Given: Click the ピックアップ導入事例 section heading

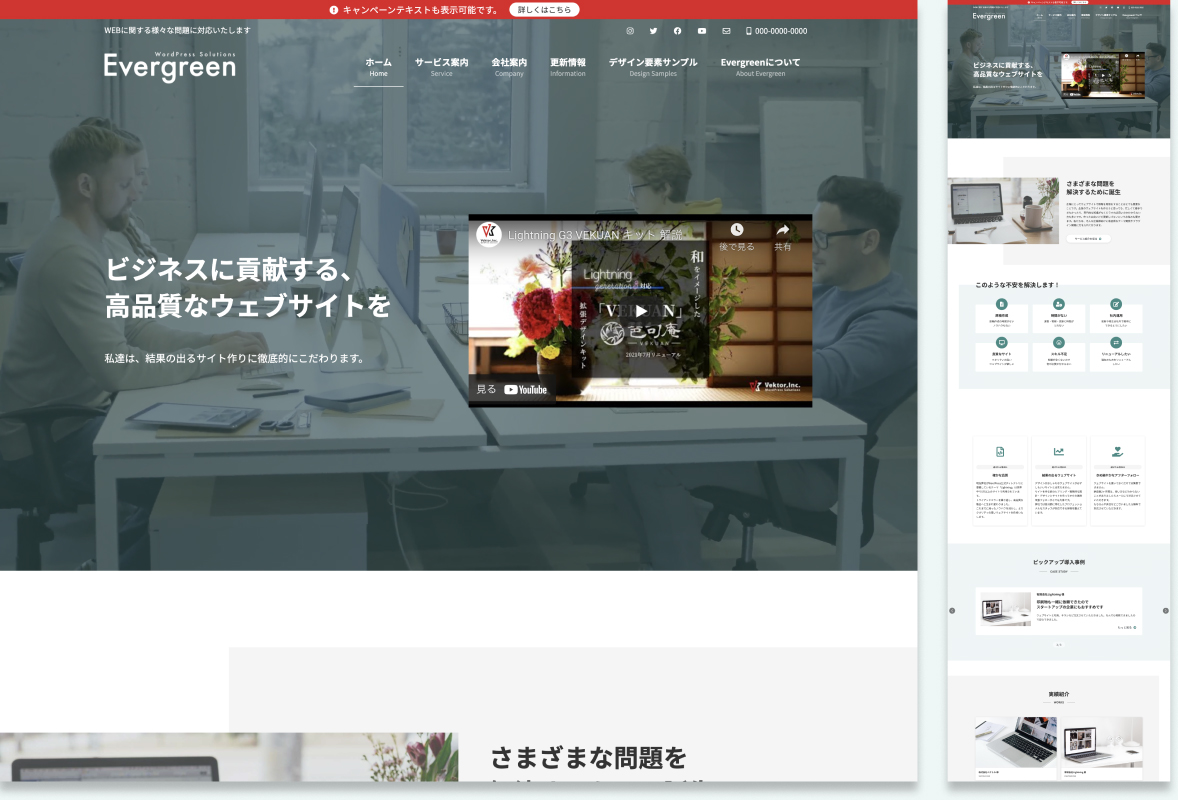Looking at the screenshot, I should pos(1059,562).
